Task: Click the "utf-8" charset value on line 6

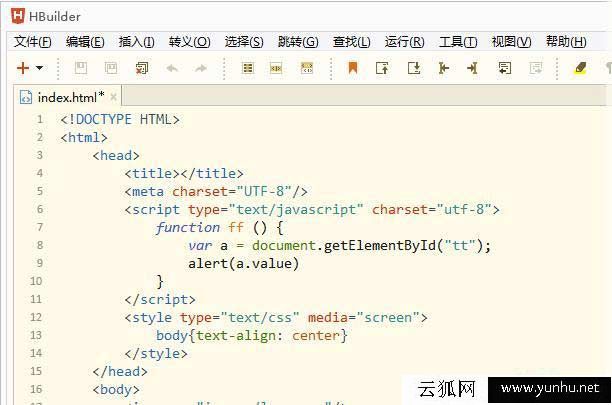Action: 464,210
